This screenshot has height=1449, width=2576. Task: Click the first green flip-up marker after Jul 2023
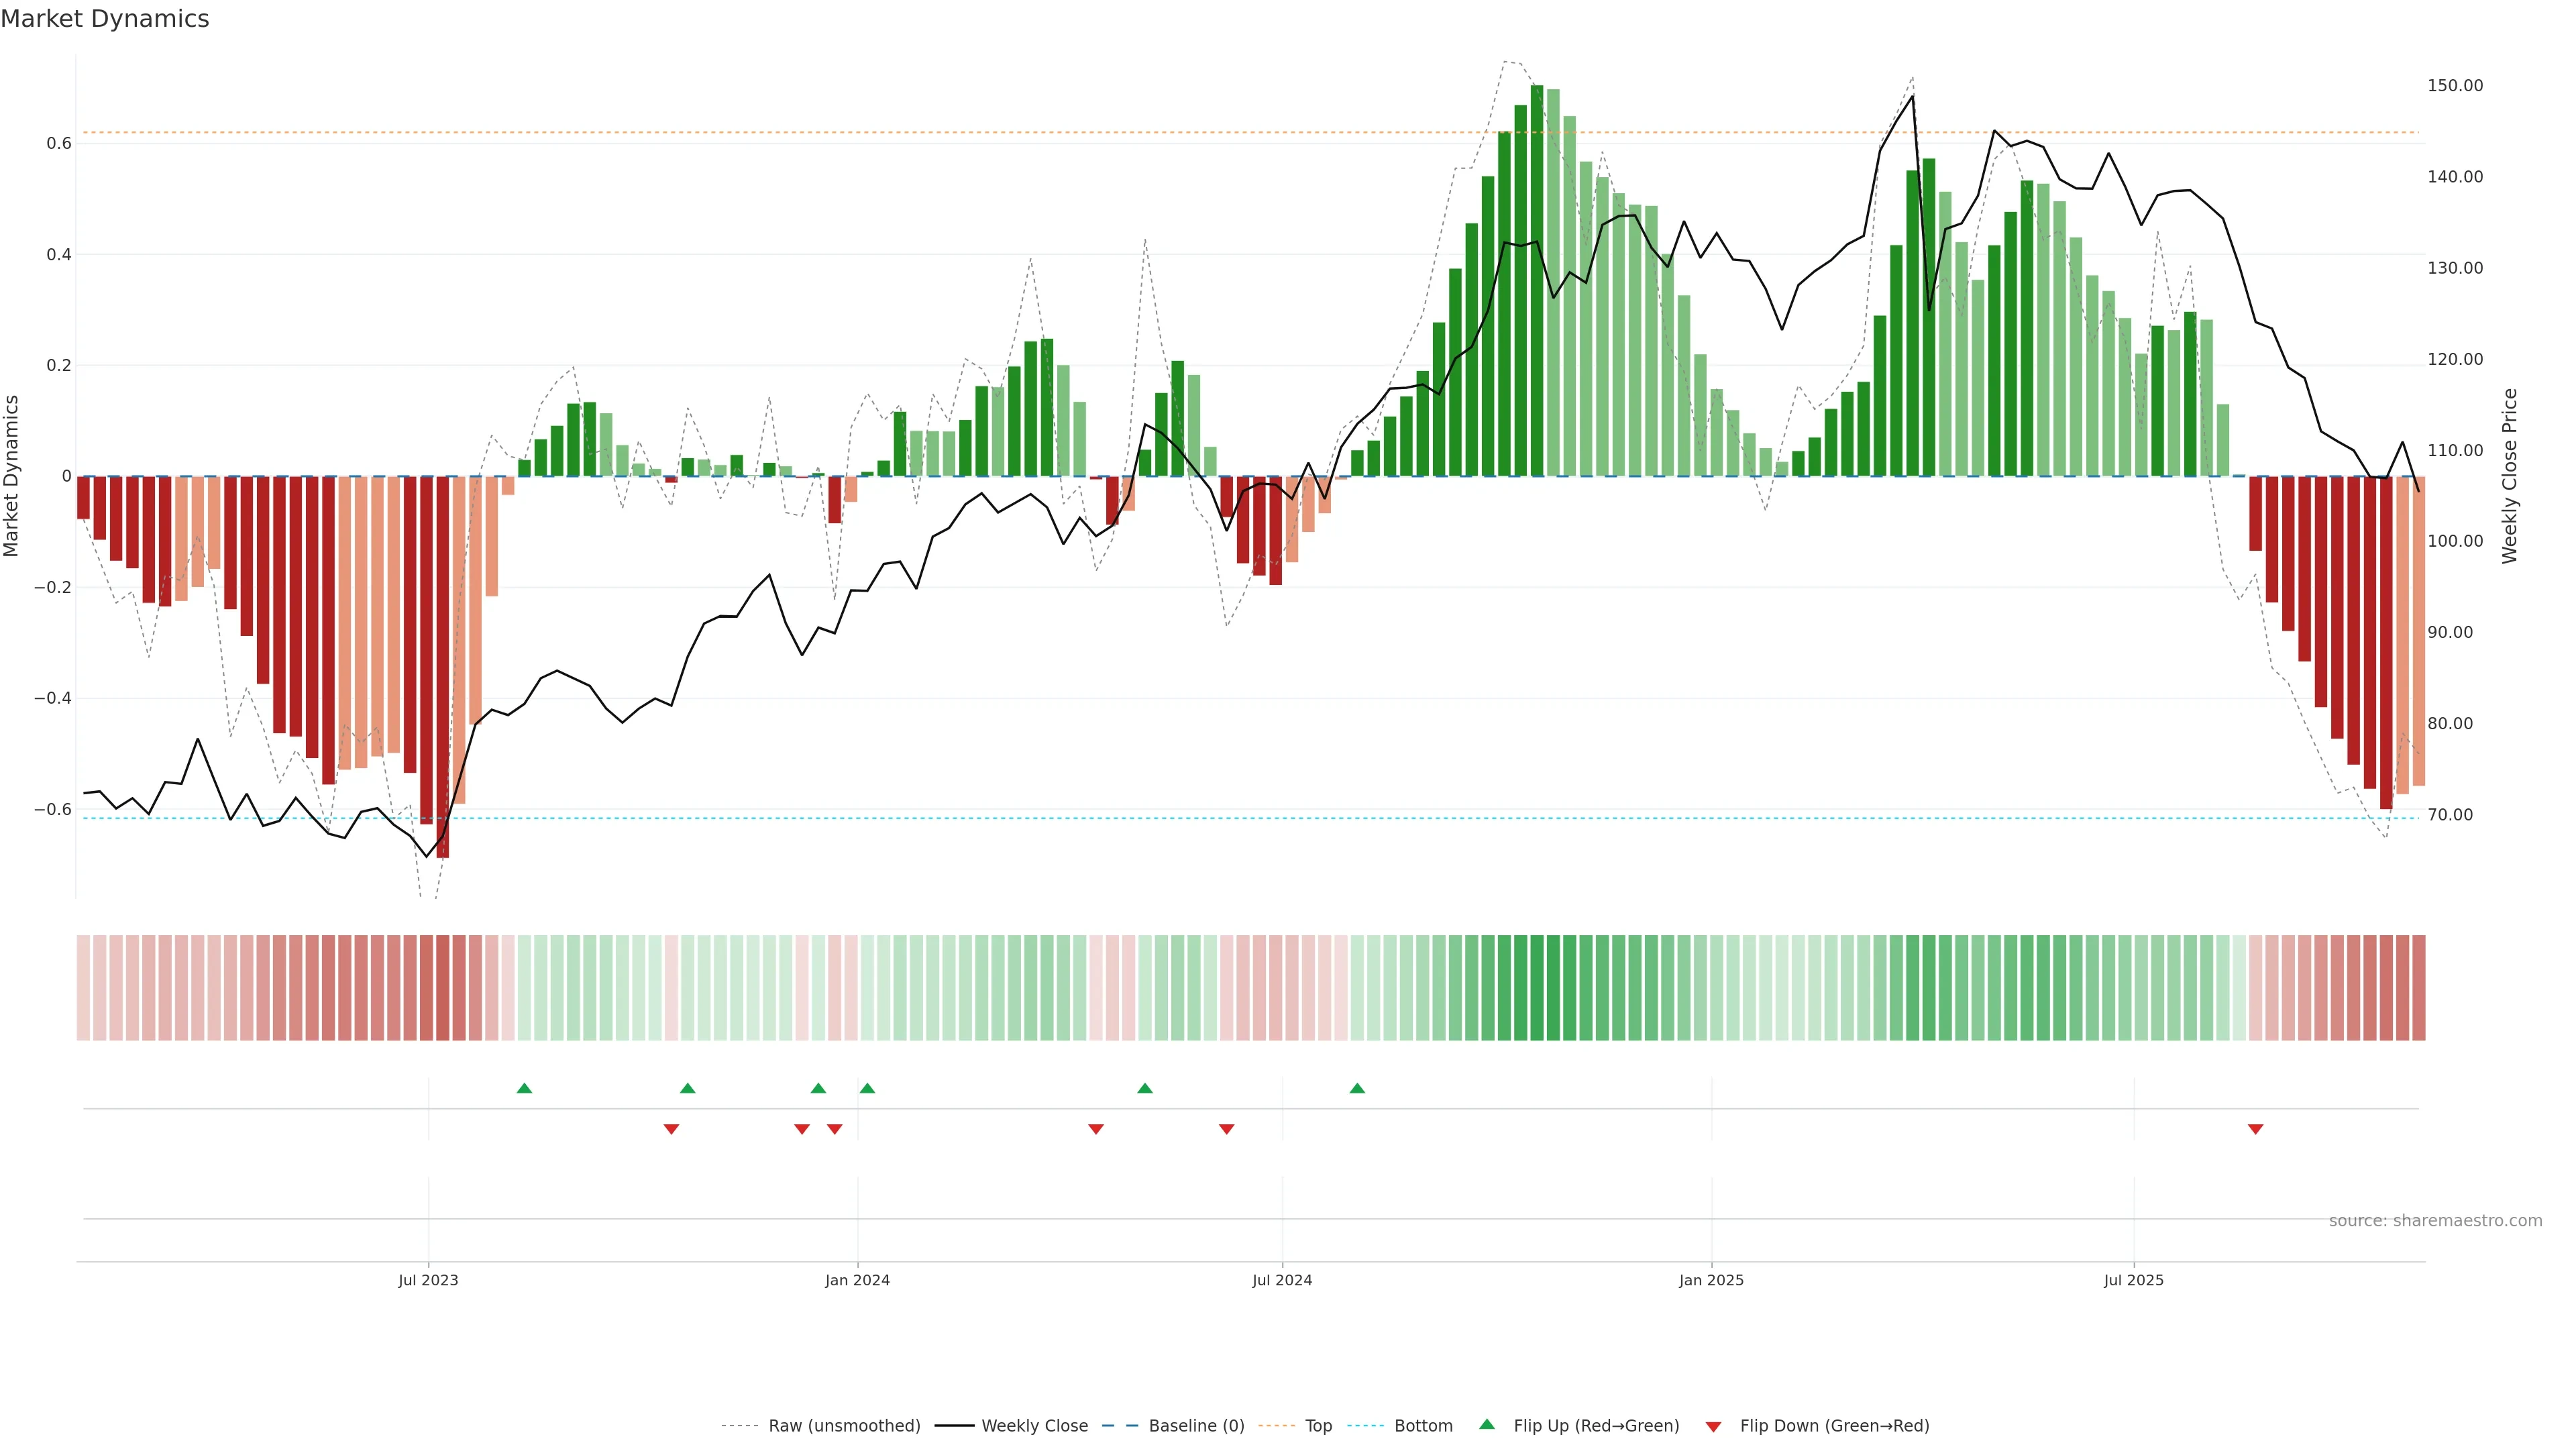[x=524, y=1088]
